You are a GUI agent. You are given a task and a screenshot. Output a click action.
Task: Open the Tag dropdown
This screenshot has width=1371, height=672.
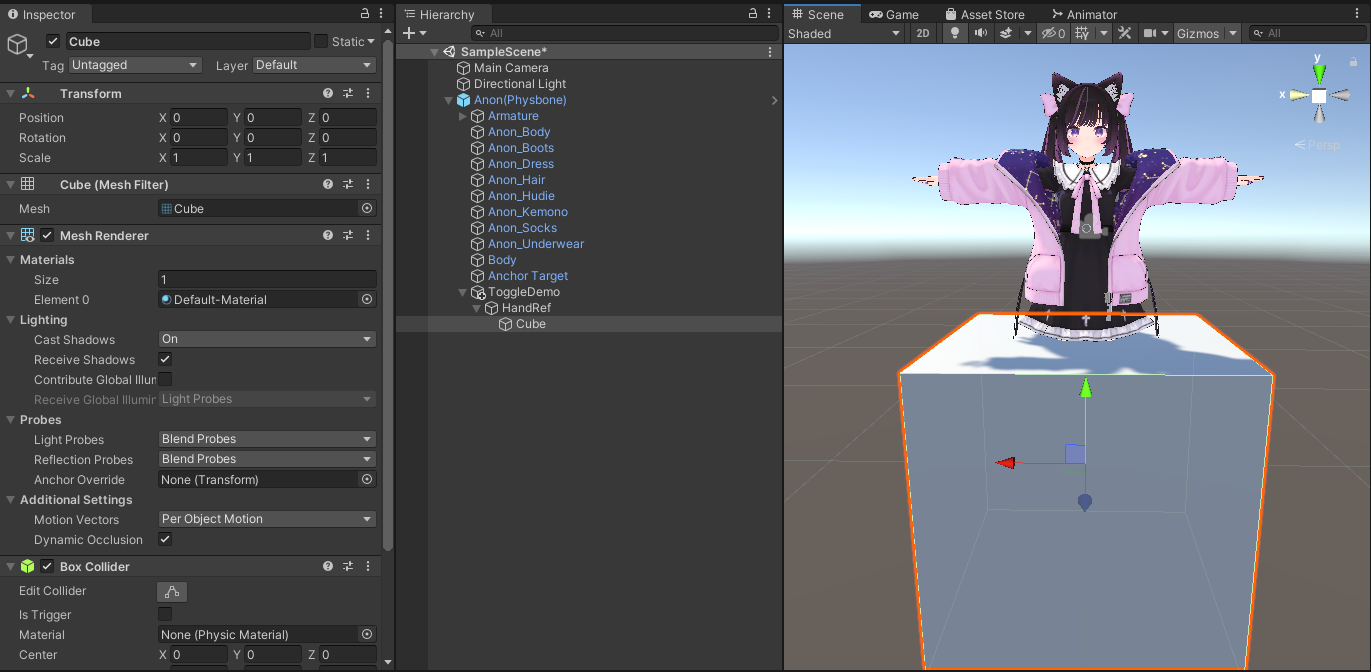(135, 65)
